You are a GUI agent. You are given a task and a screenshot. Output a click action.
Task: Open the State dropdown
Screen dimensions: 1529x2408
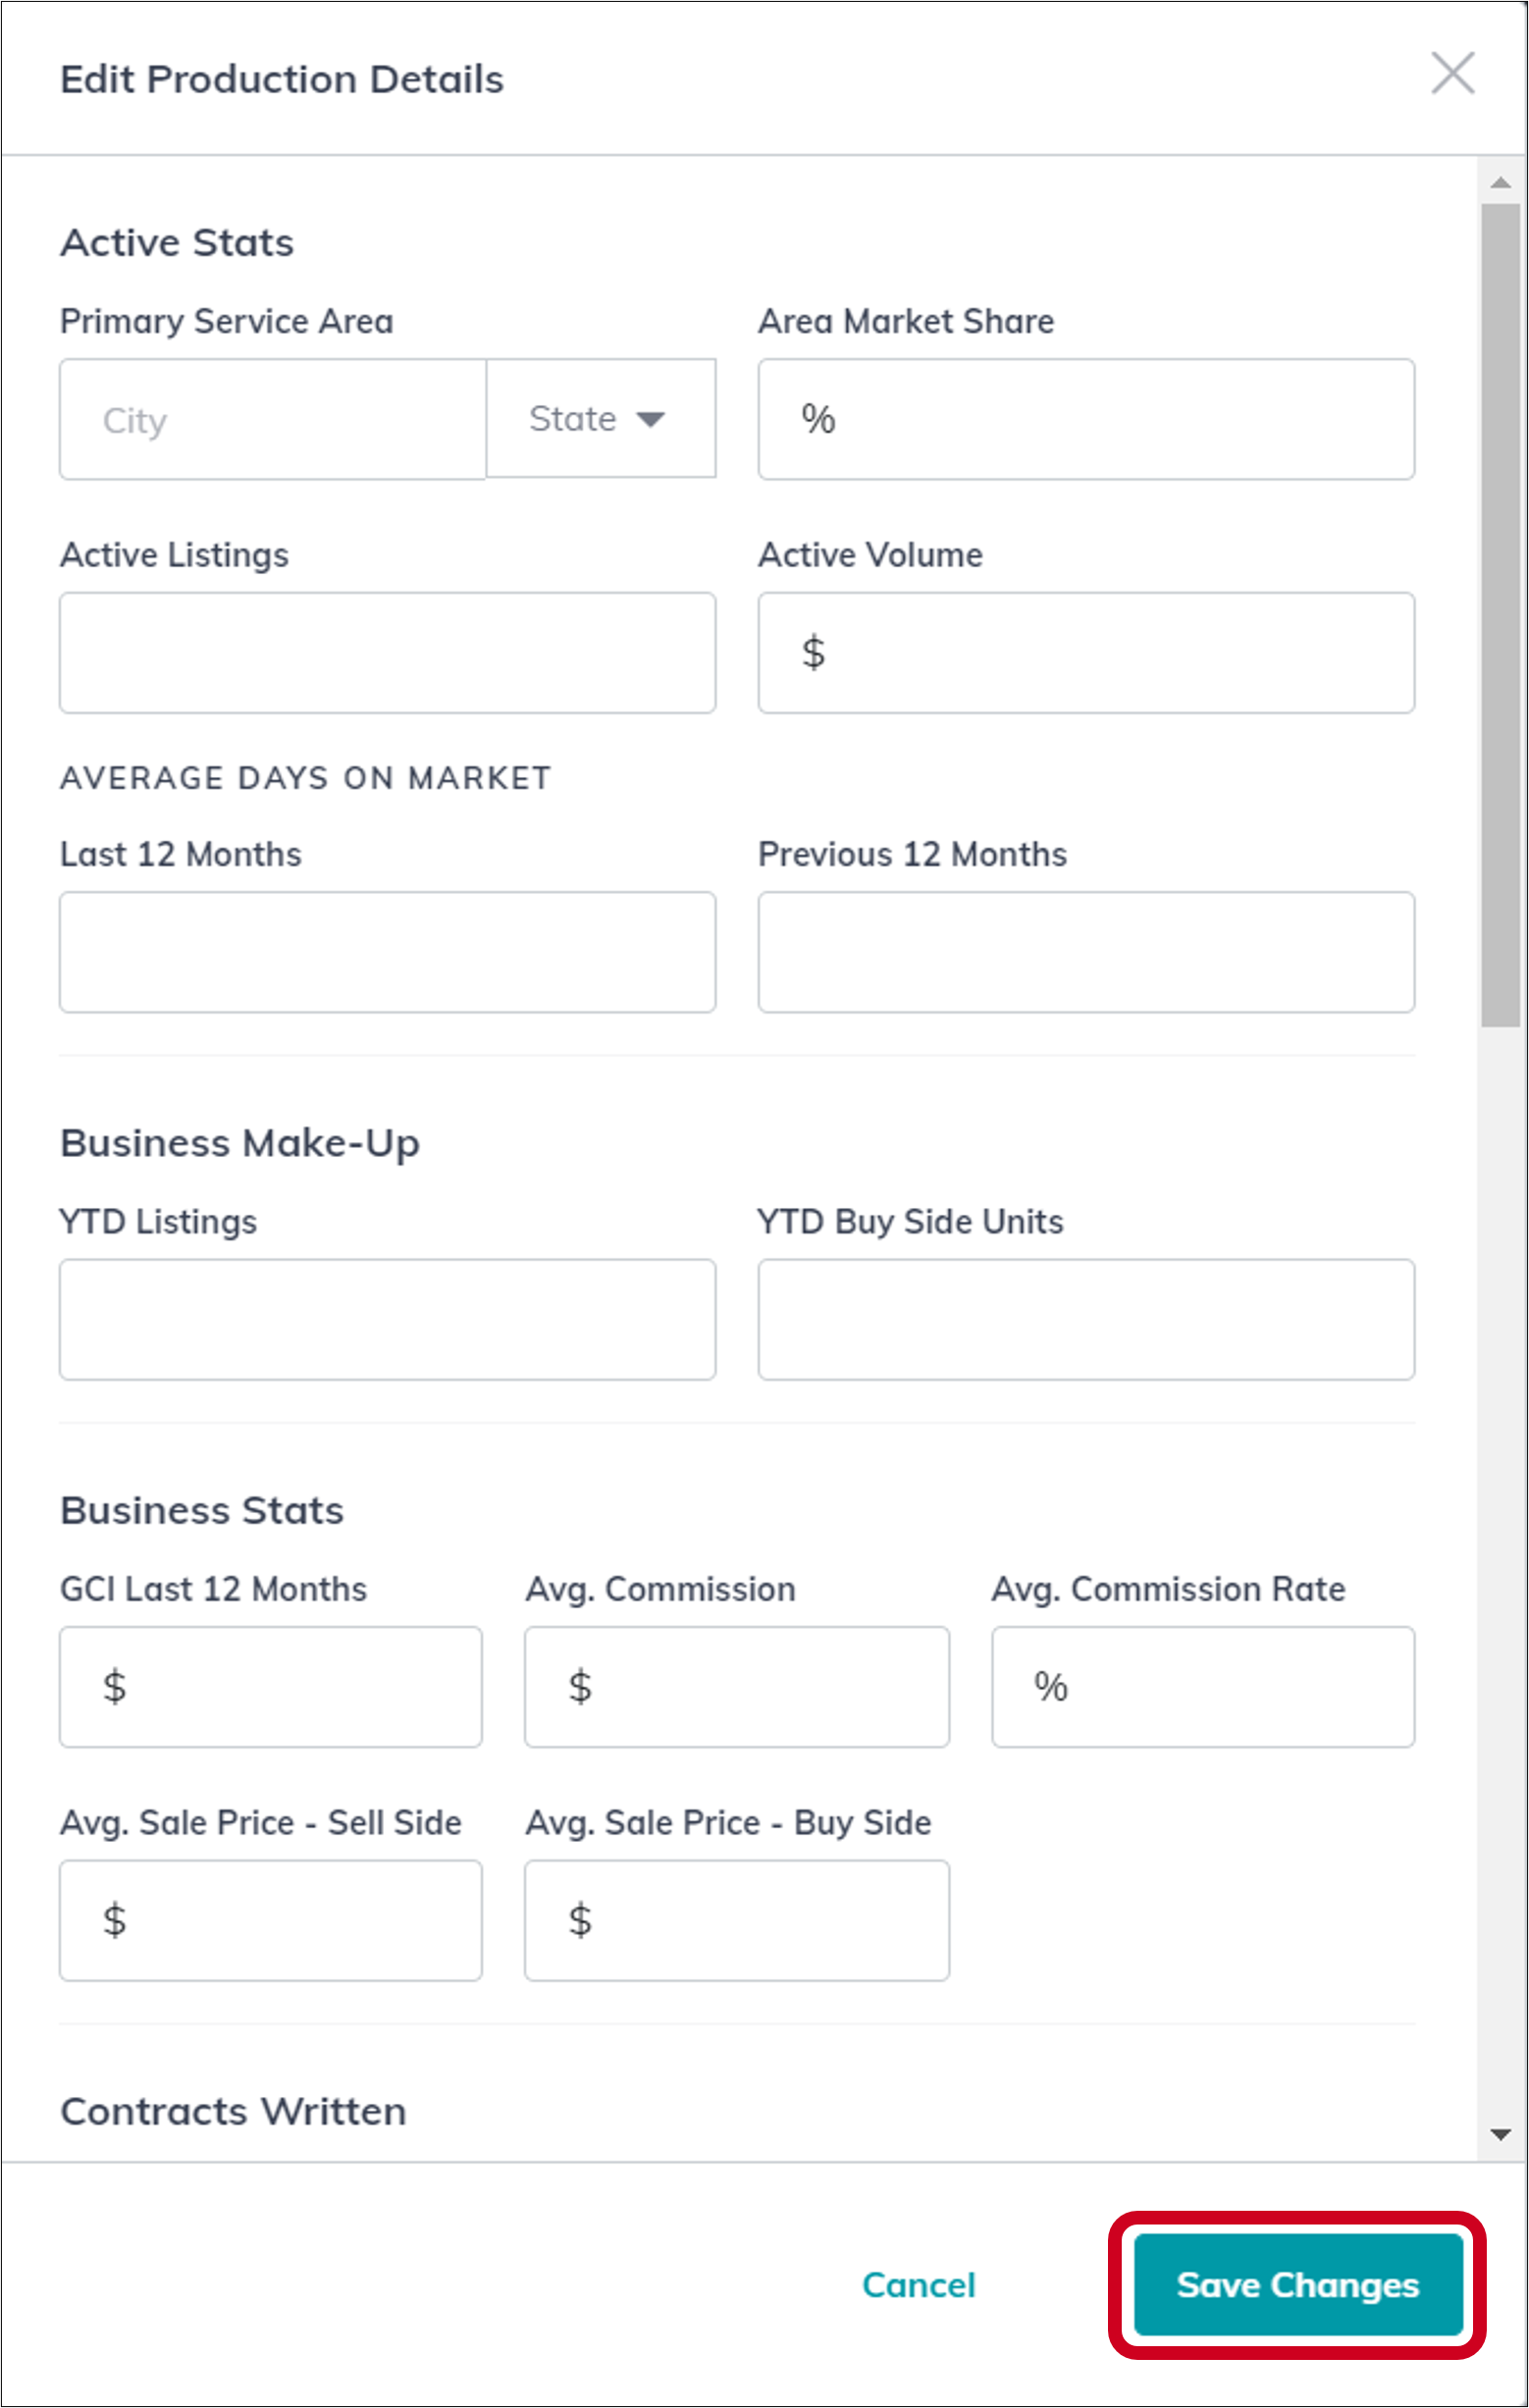pos(600,419)
